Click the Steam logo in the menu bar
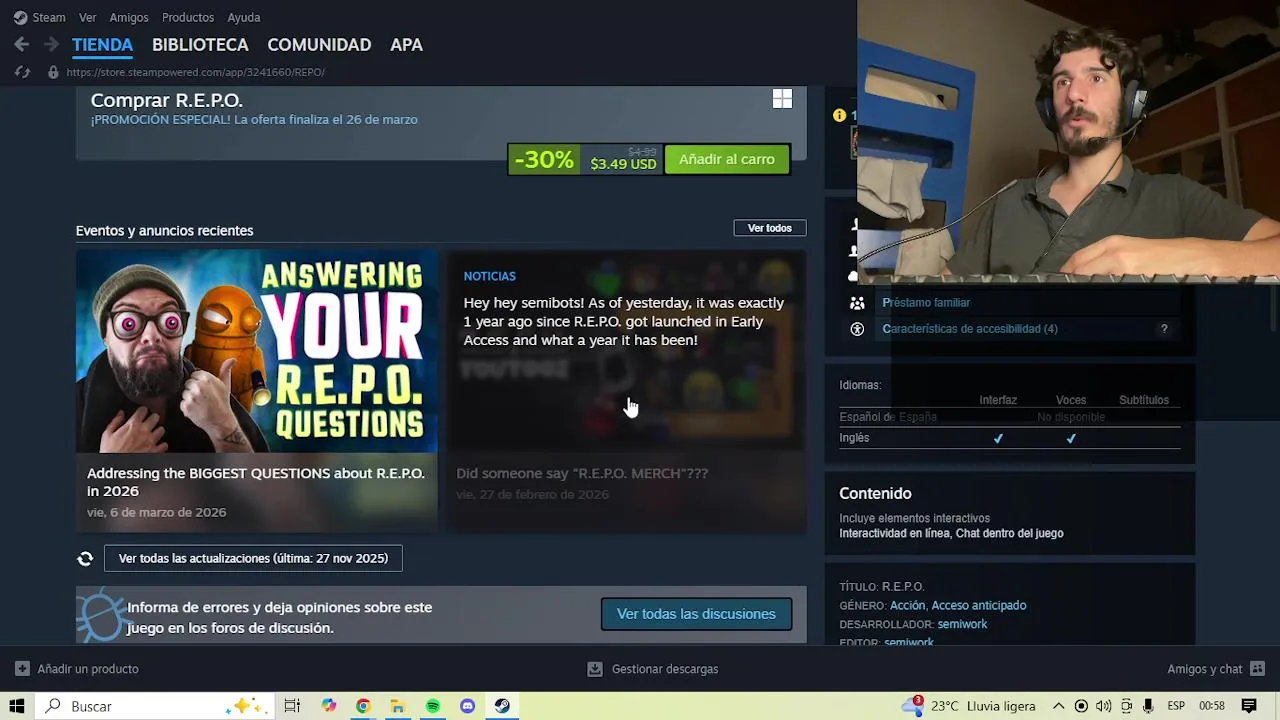1280x720 pixels. coord(20,17)
